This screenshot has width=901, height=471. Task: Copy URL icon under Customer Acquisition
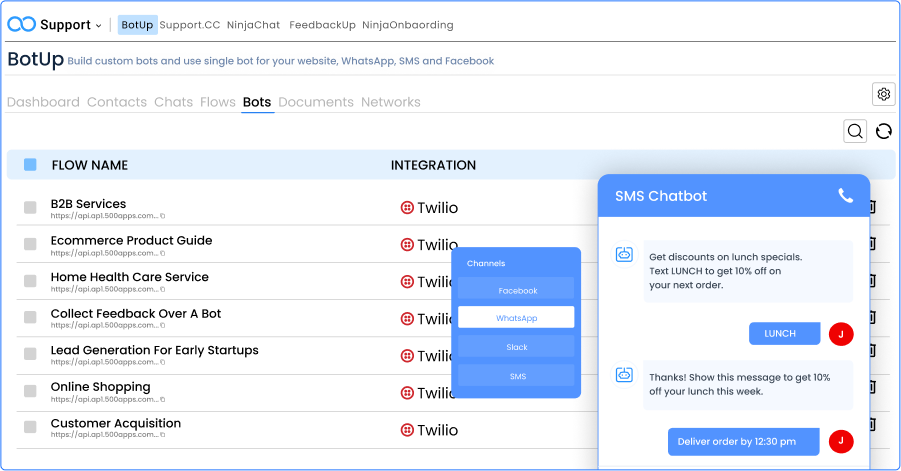pos(163,435)
